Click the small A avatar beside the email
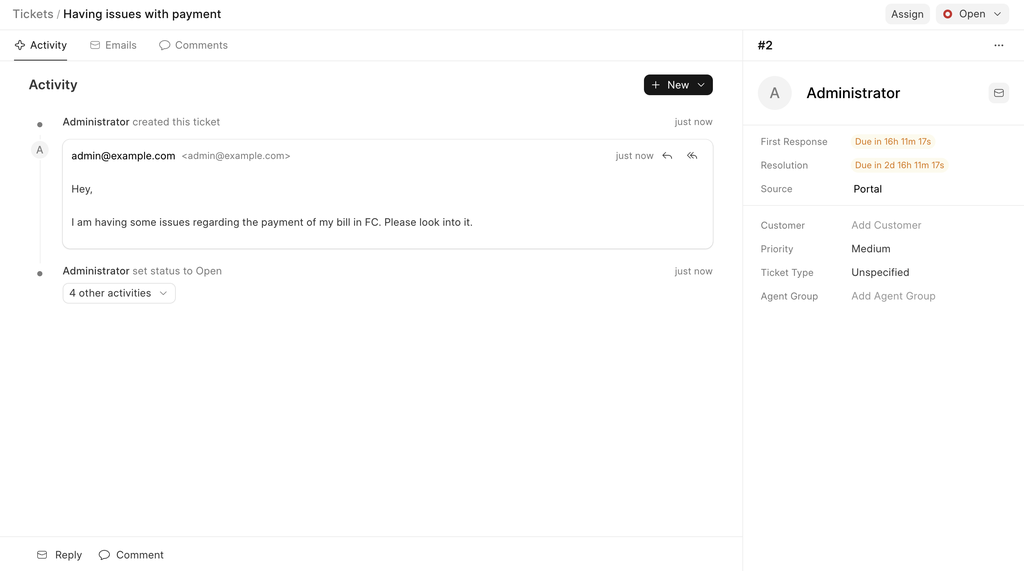Viewport: 1024px width, 571px height. [40, 150]
